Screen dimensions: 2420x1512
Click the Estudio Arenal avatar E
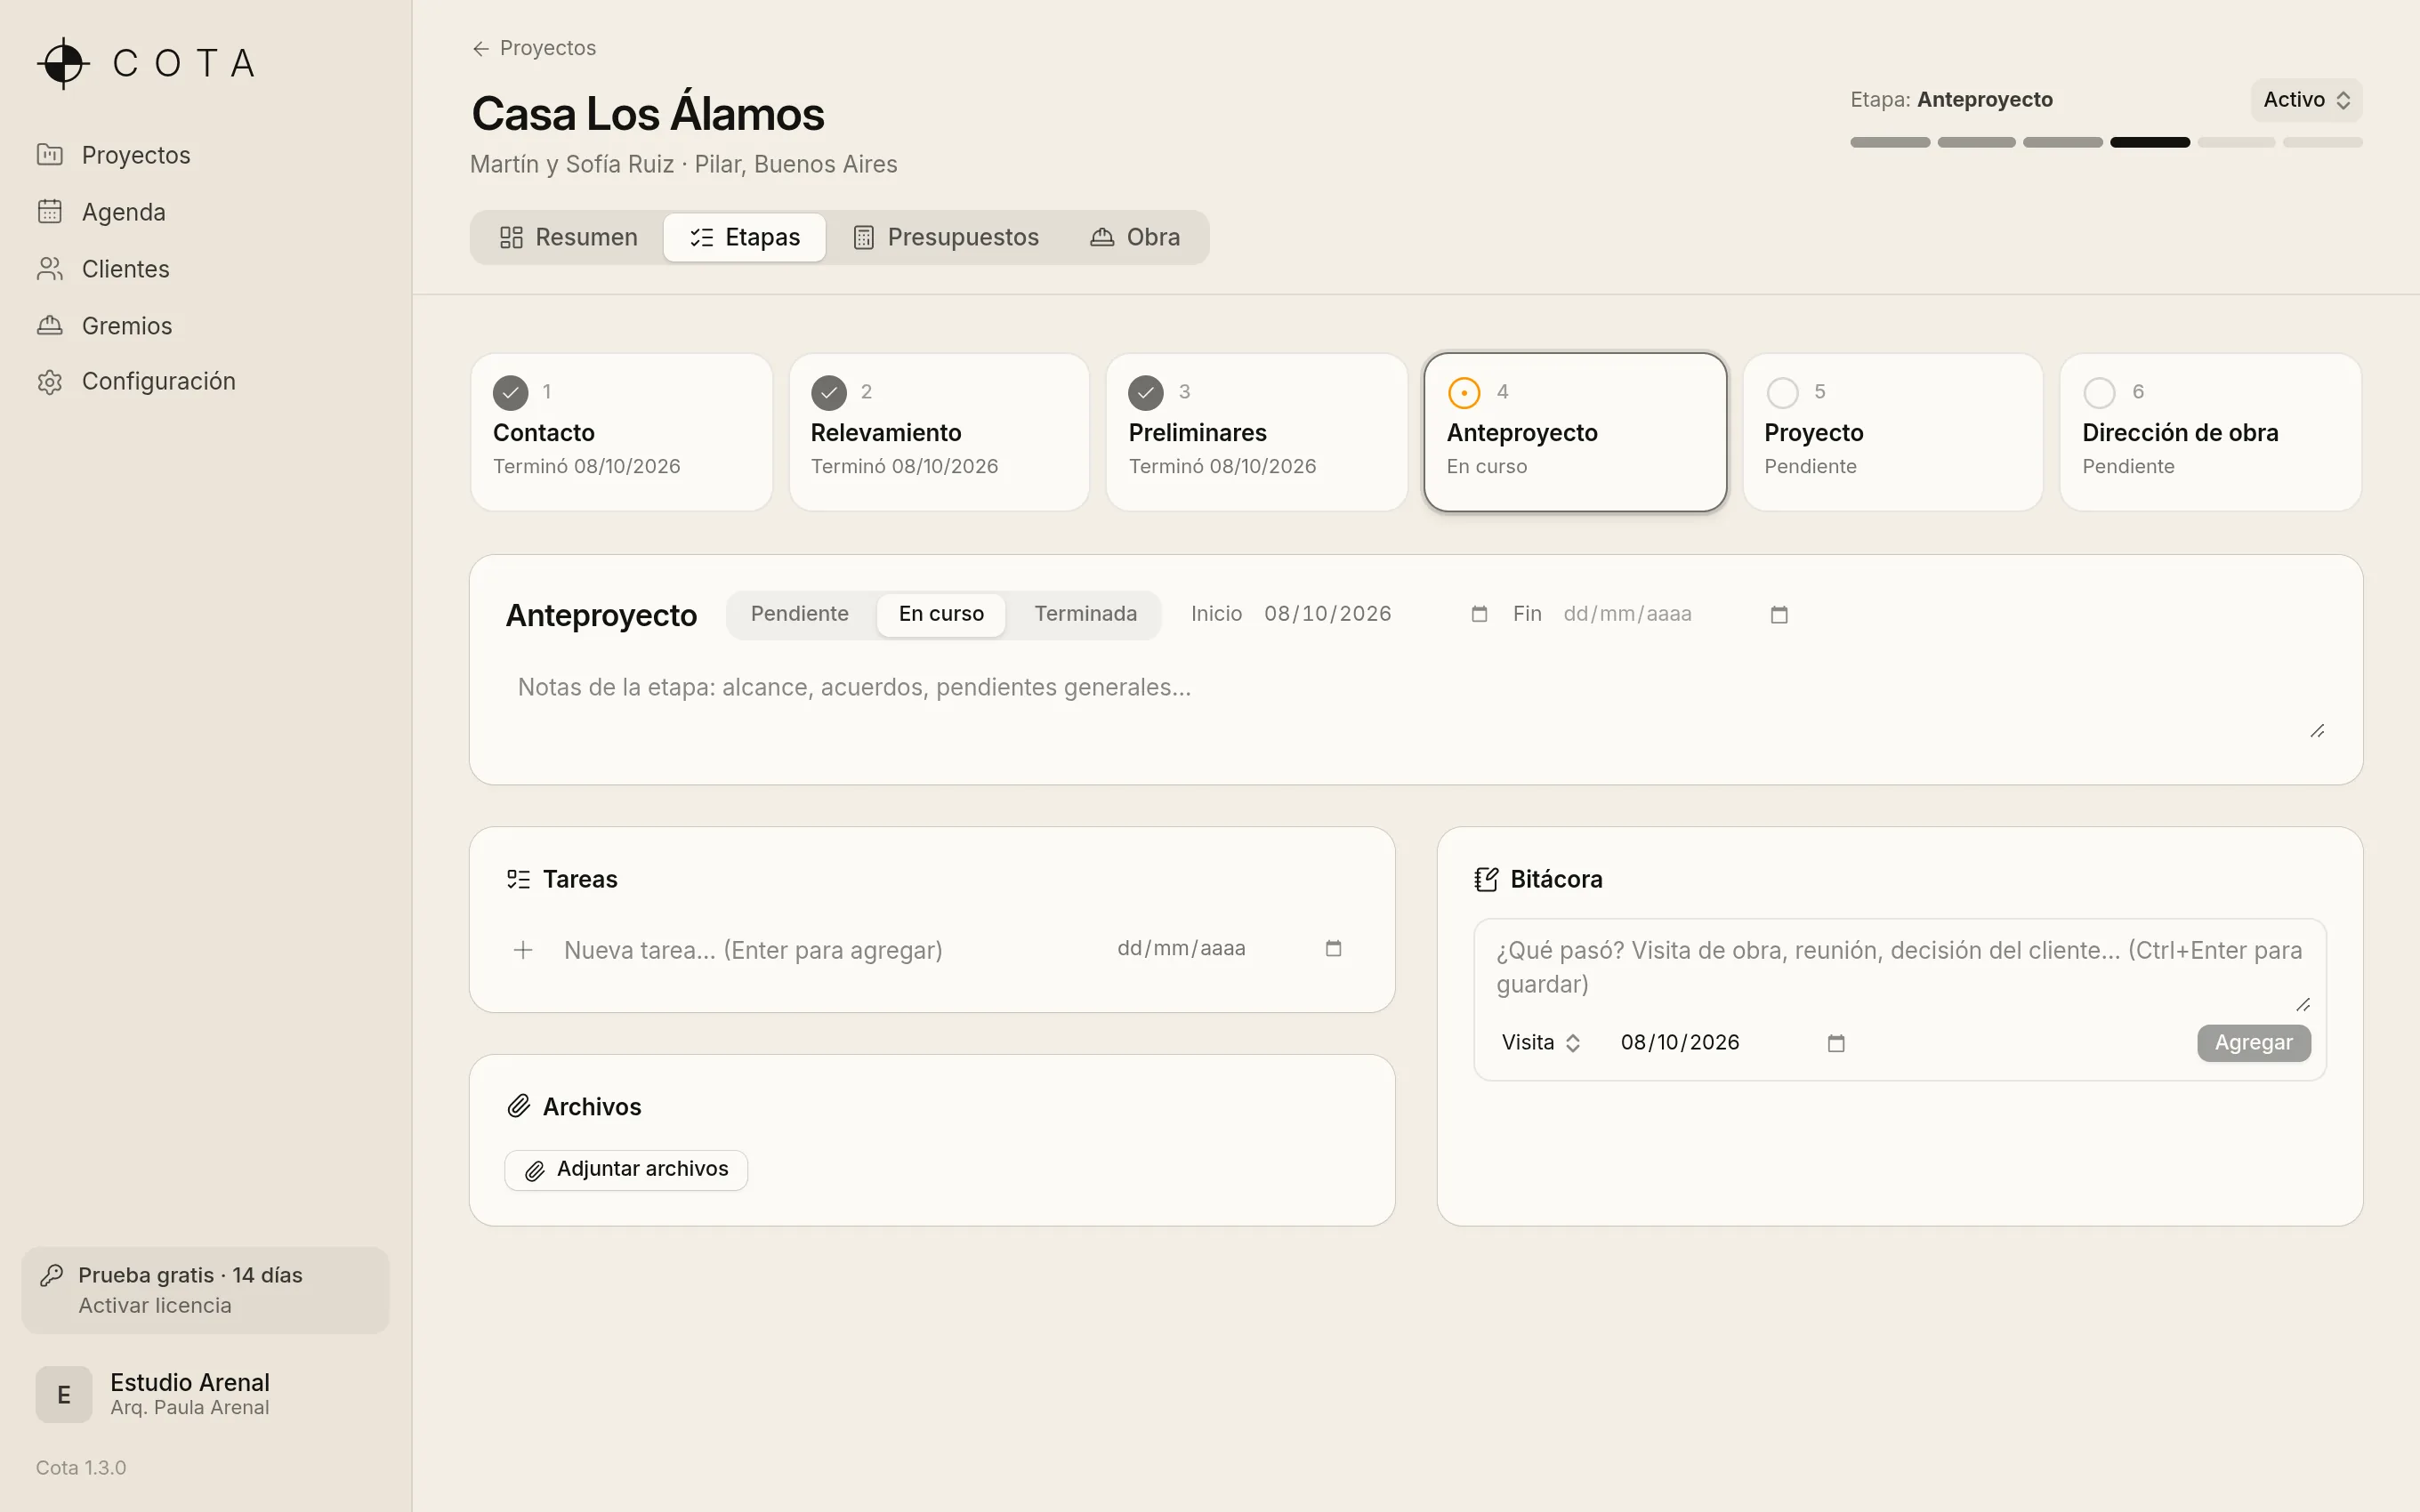point(64,1394)
